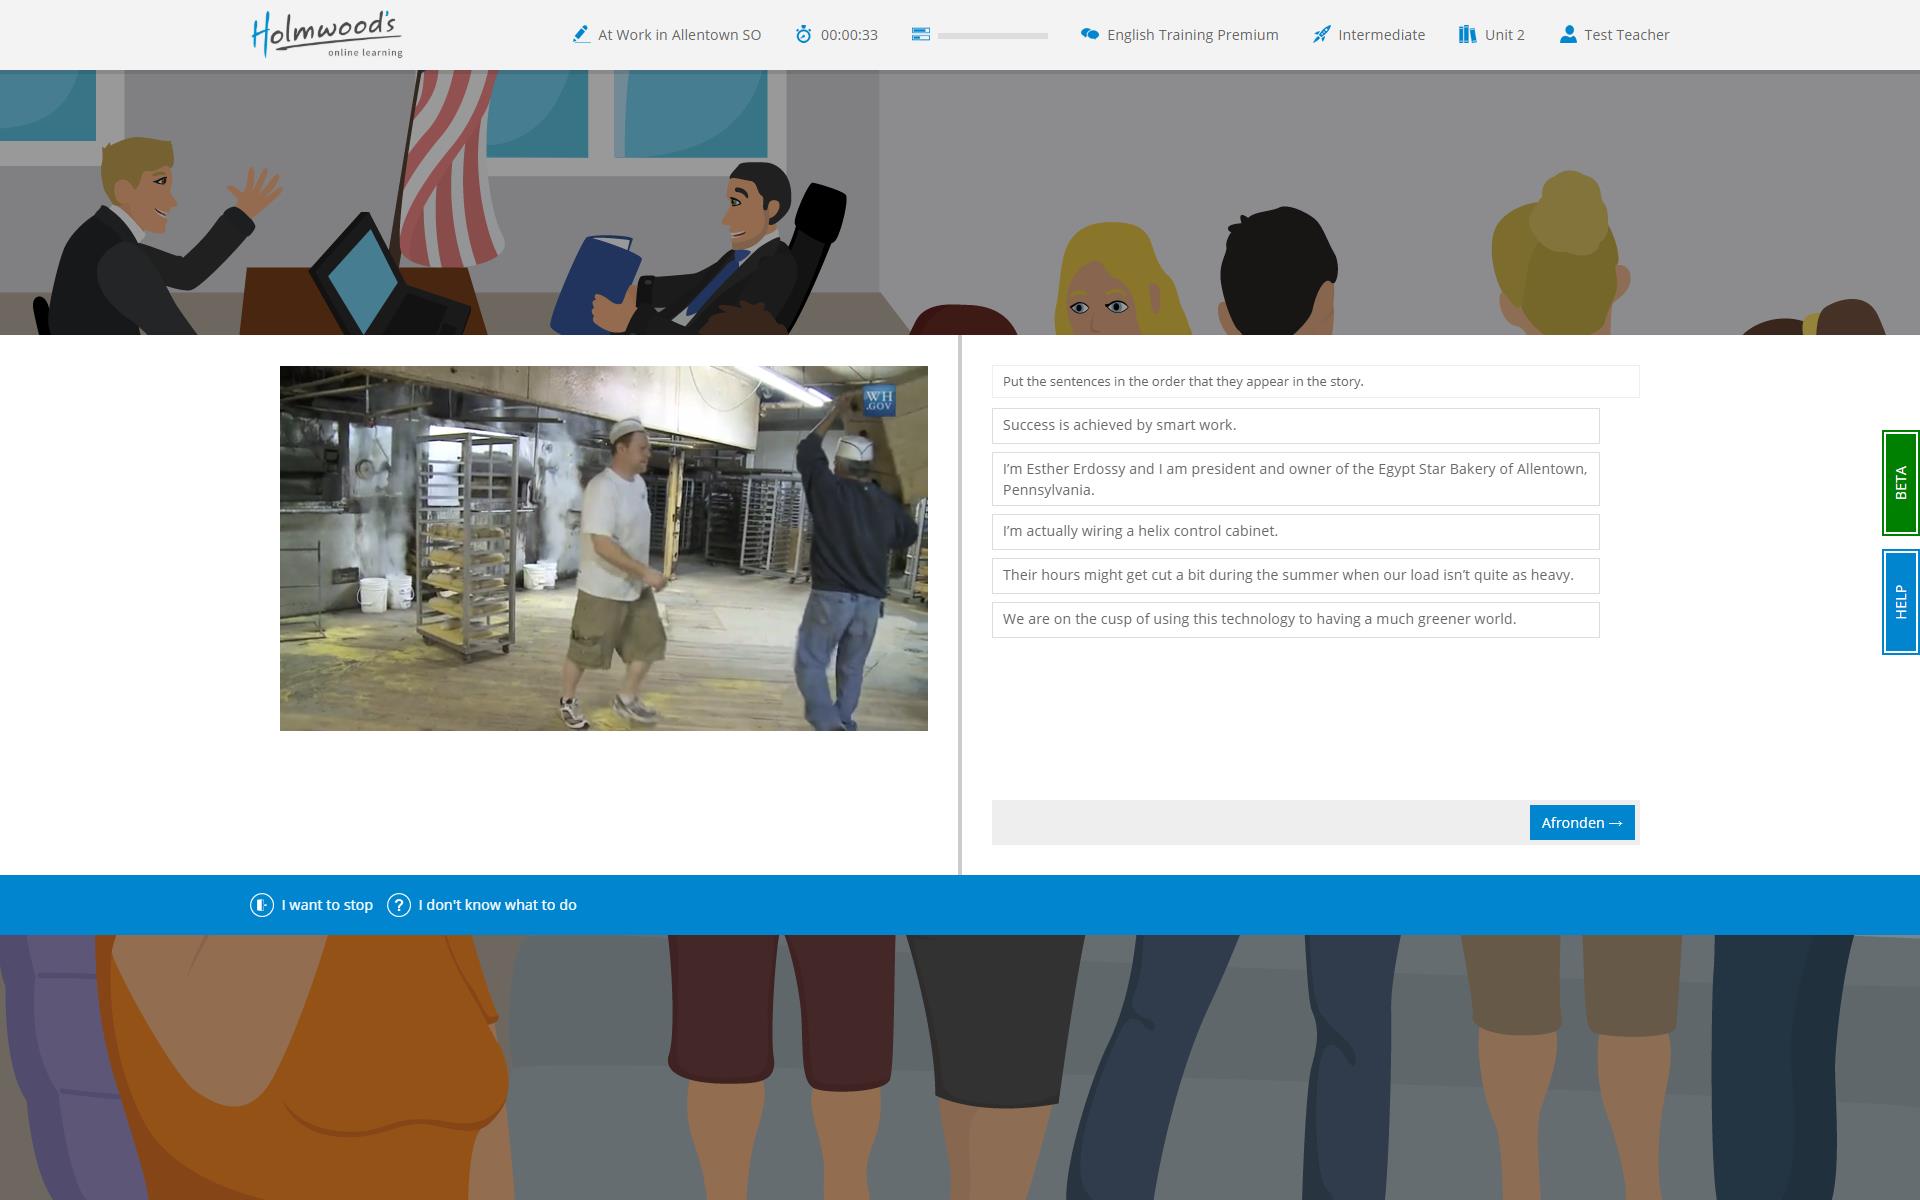Select the Esther Erdossy bakery sentence
Screen dimensions: 1920x1200
point(1295,479)
